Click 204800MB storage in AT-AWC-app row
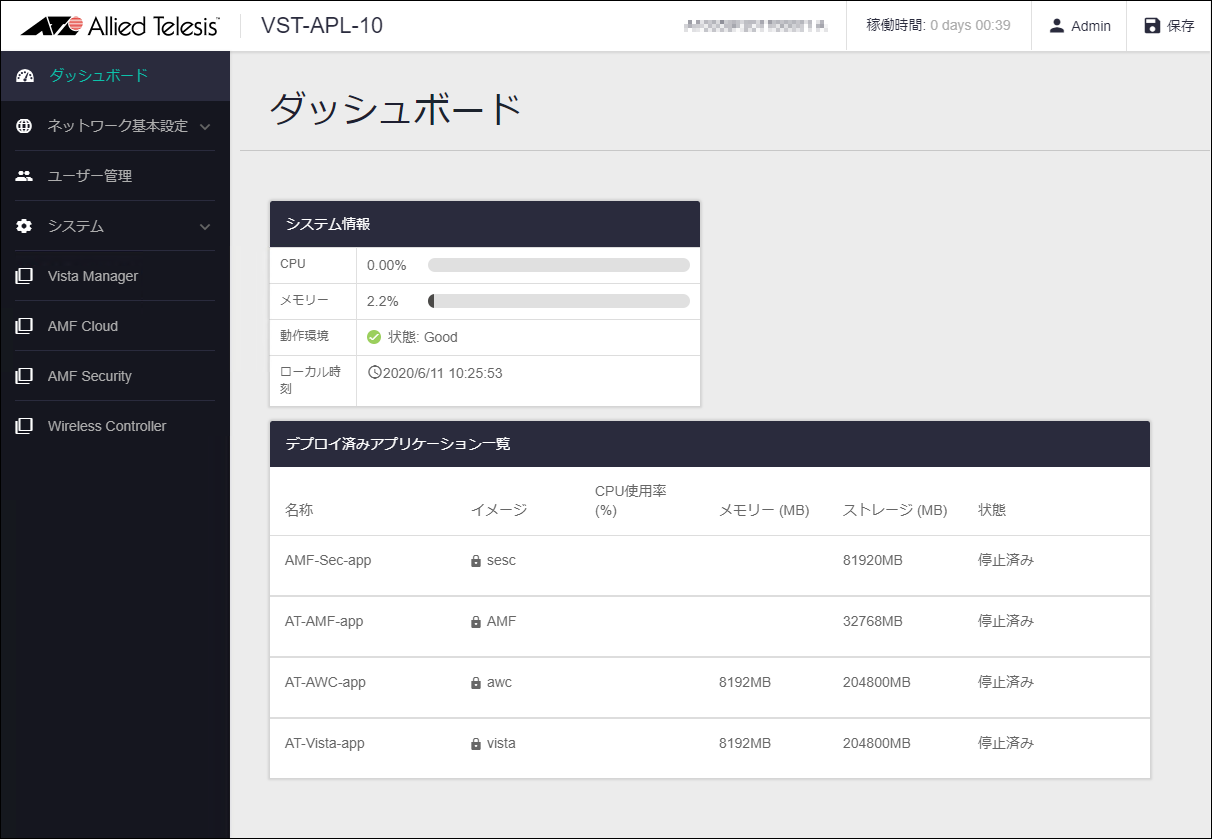This screenshot has height=839, width=1212. coord(877,682)
